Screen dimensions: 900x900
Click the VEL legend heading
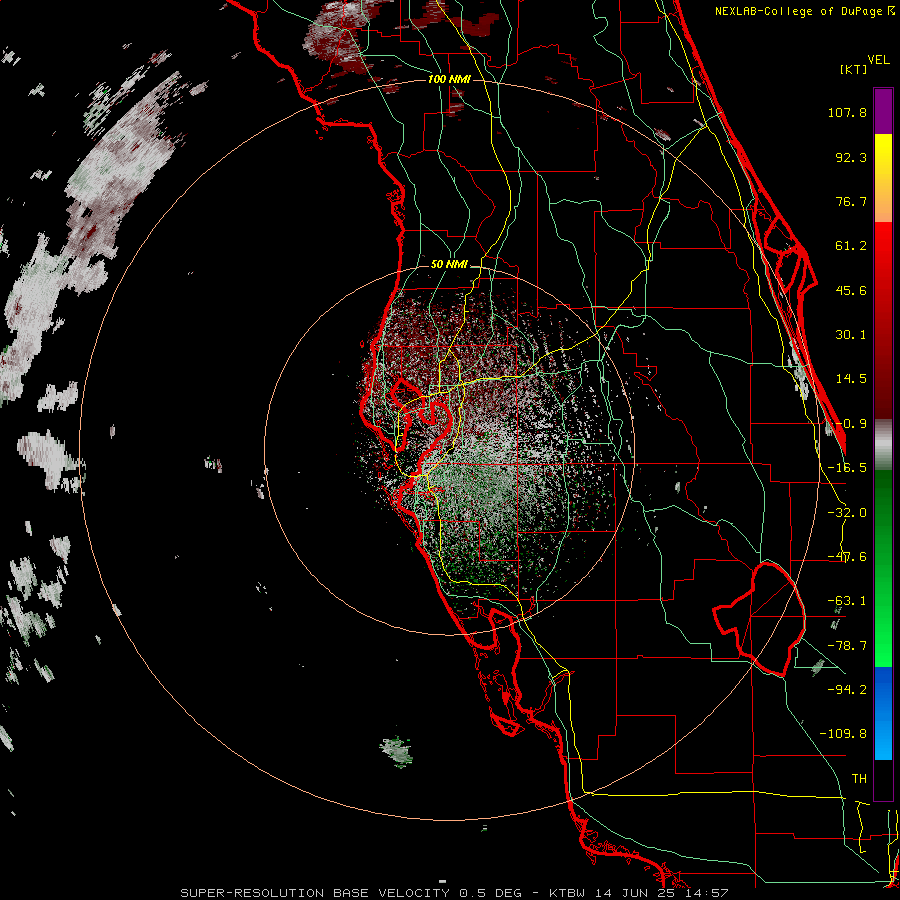(x=878, y=60)
